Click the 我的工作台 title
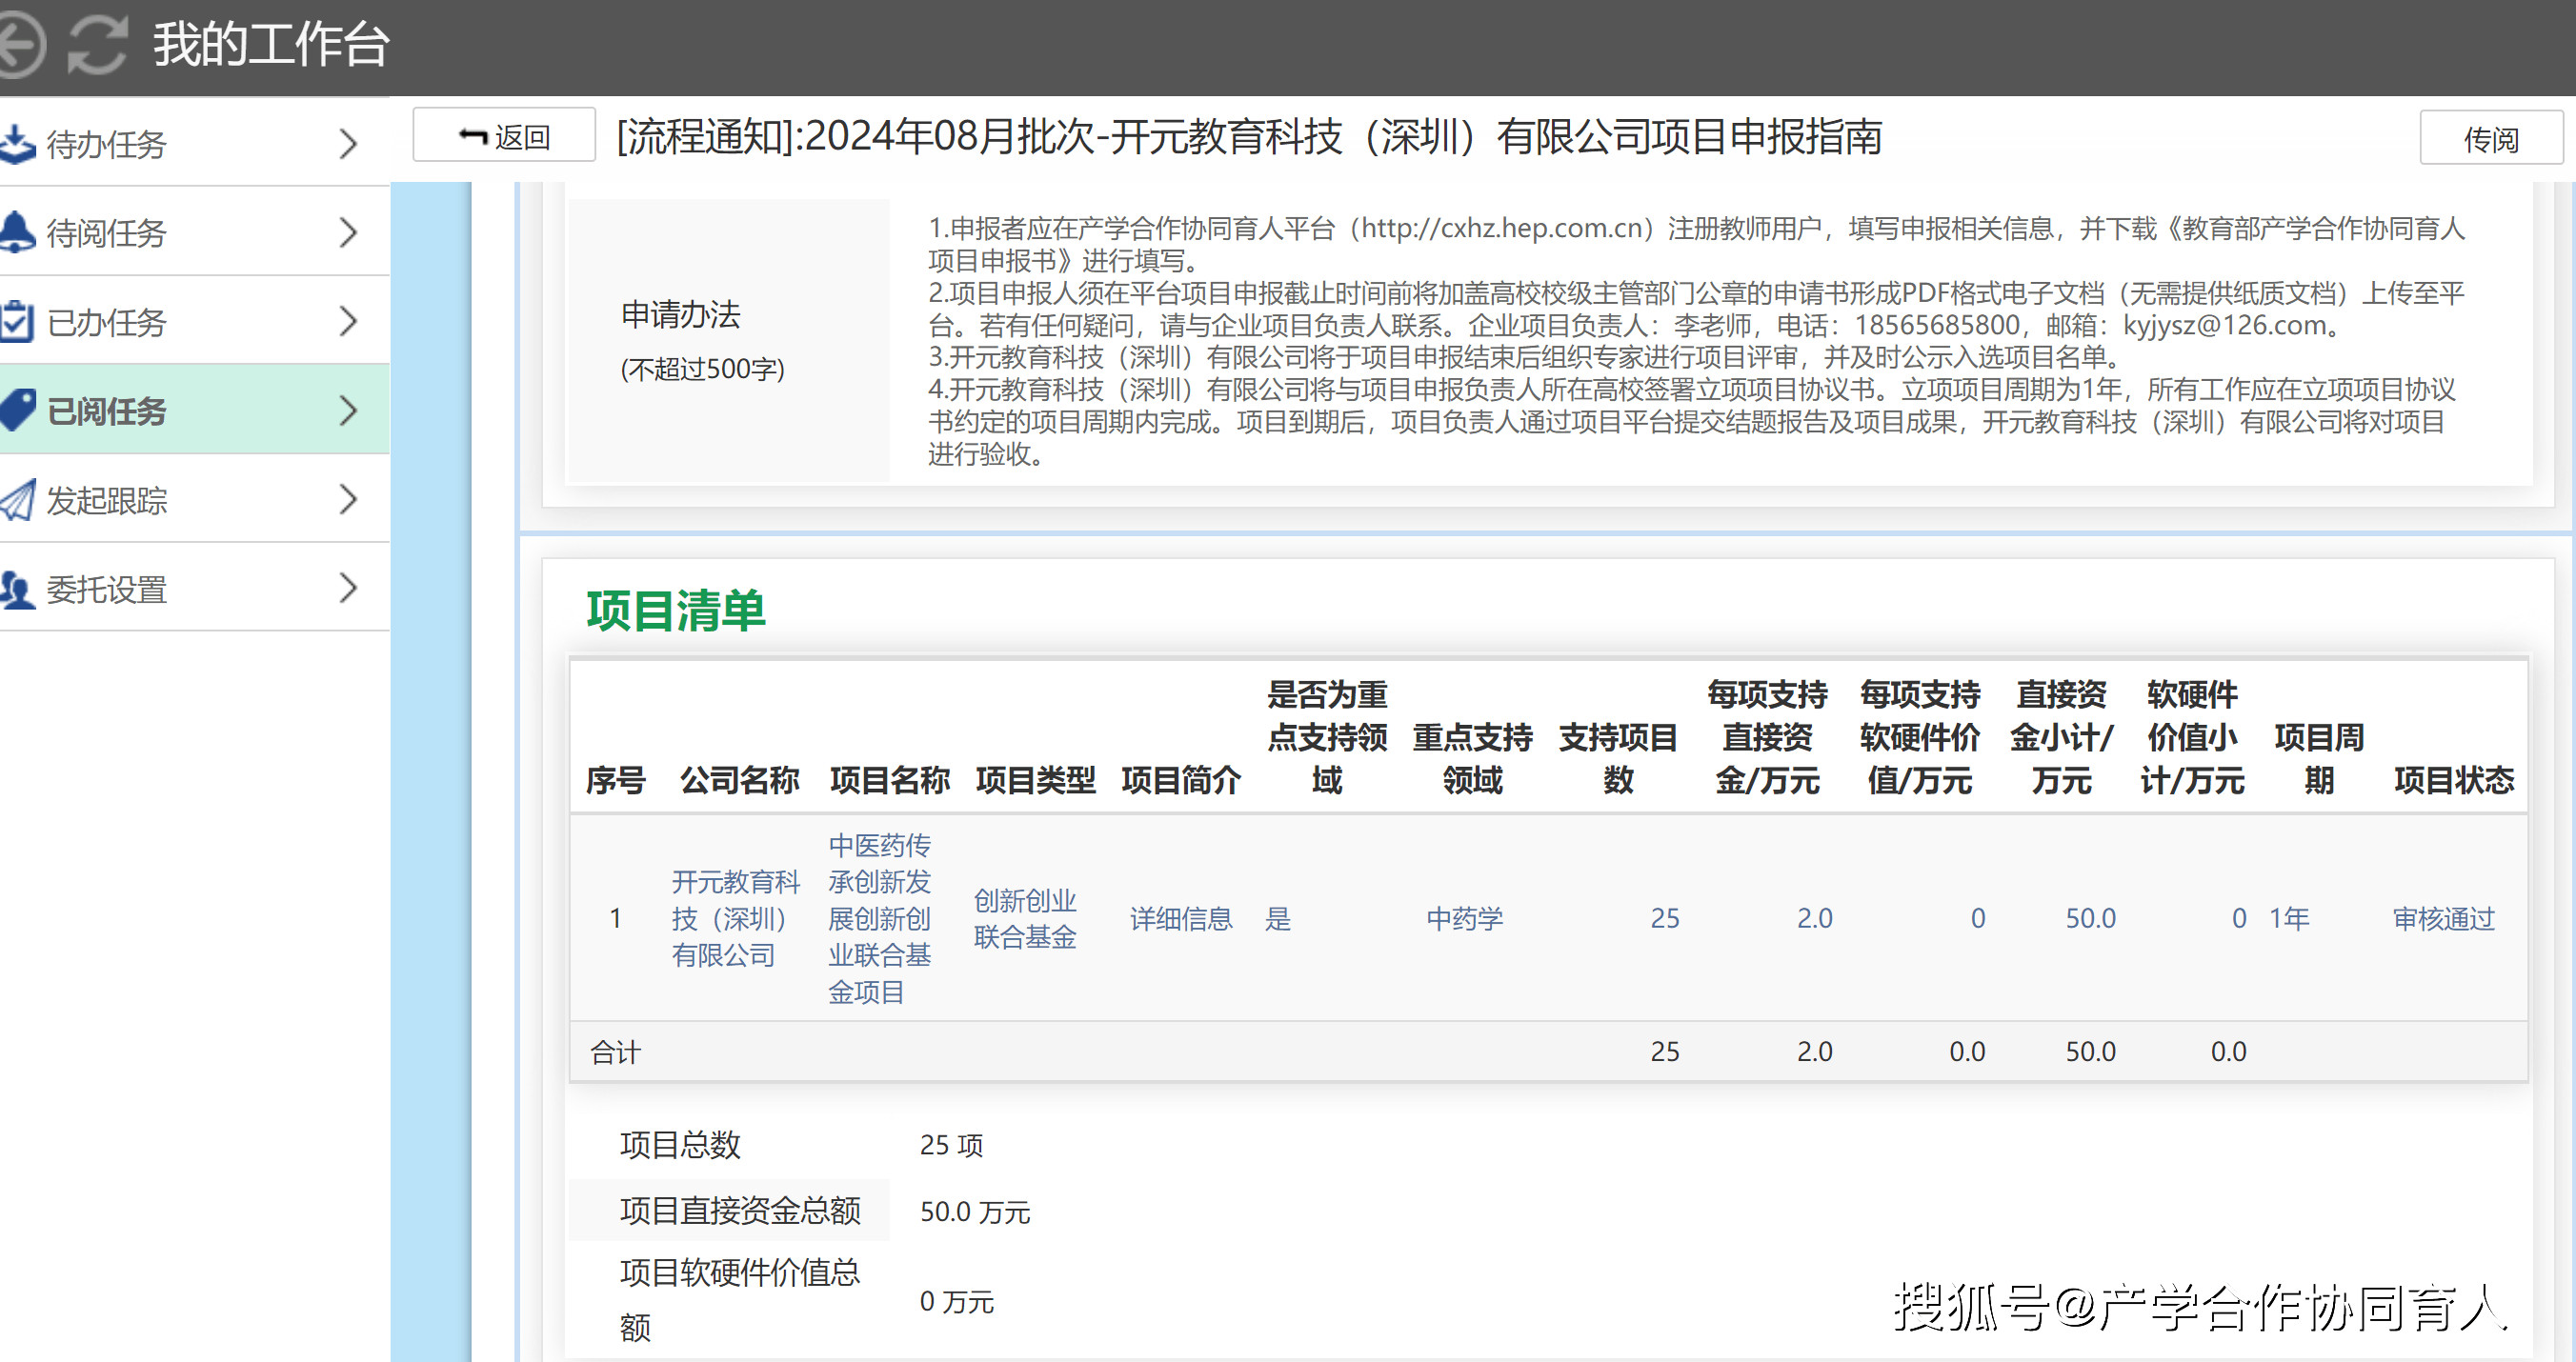 pyautogui.click(x=271, y=44)
